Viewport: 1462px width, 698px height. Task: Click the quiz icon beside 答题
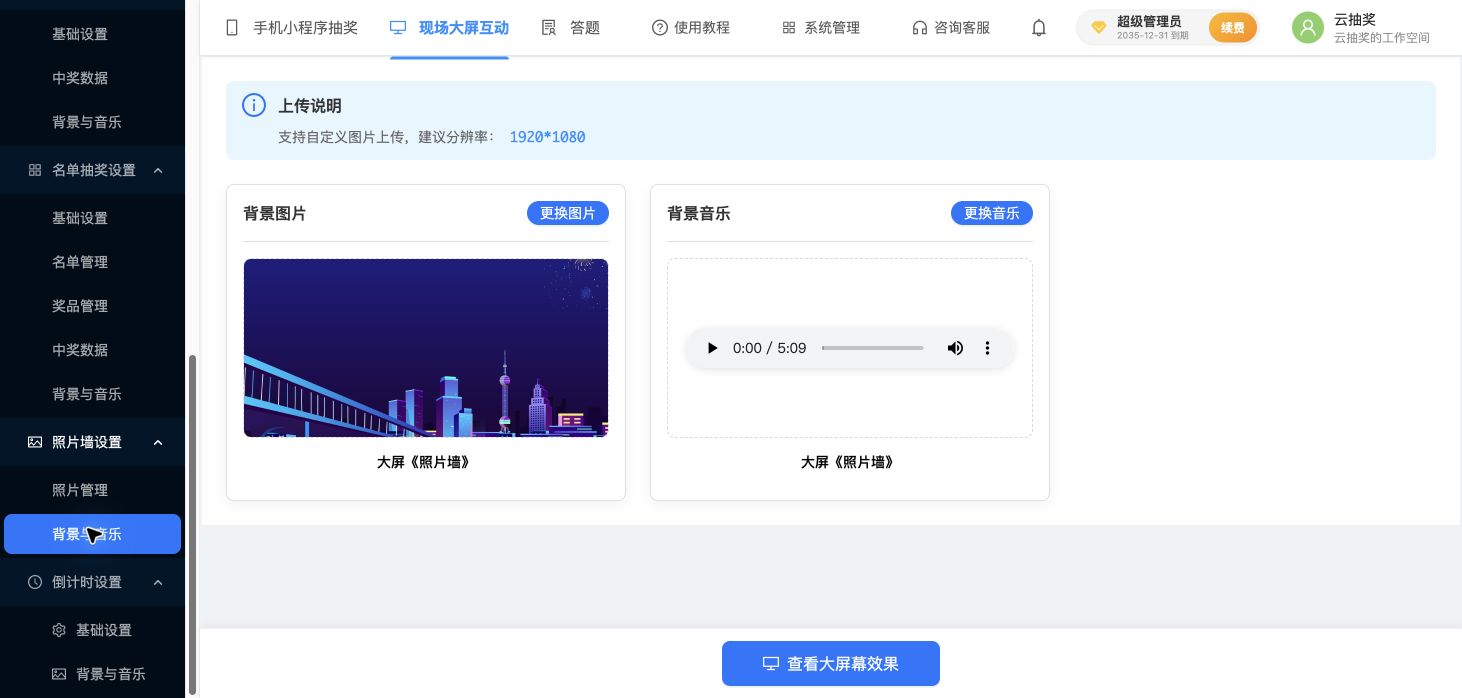point(549,28)
